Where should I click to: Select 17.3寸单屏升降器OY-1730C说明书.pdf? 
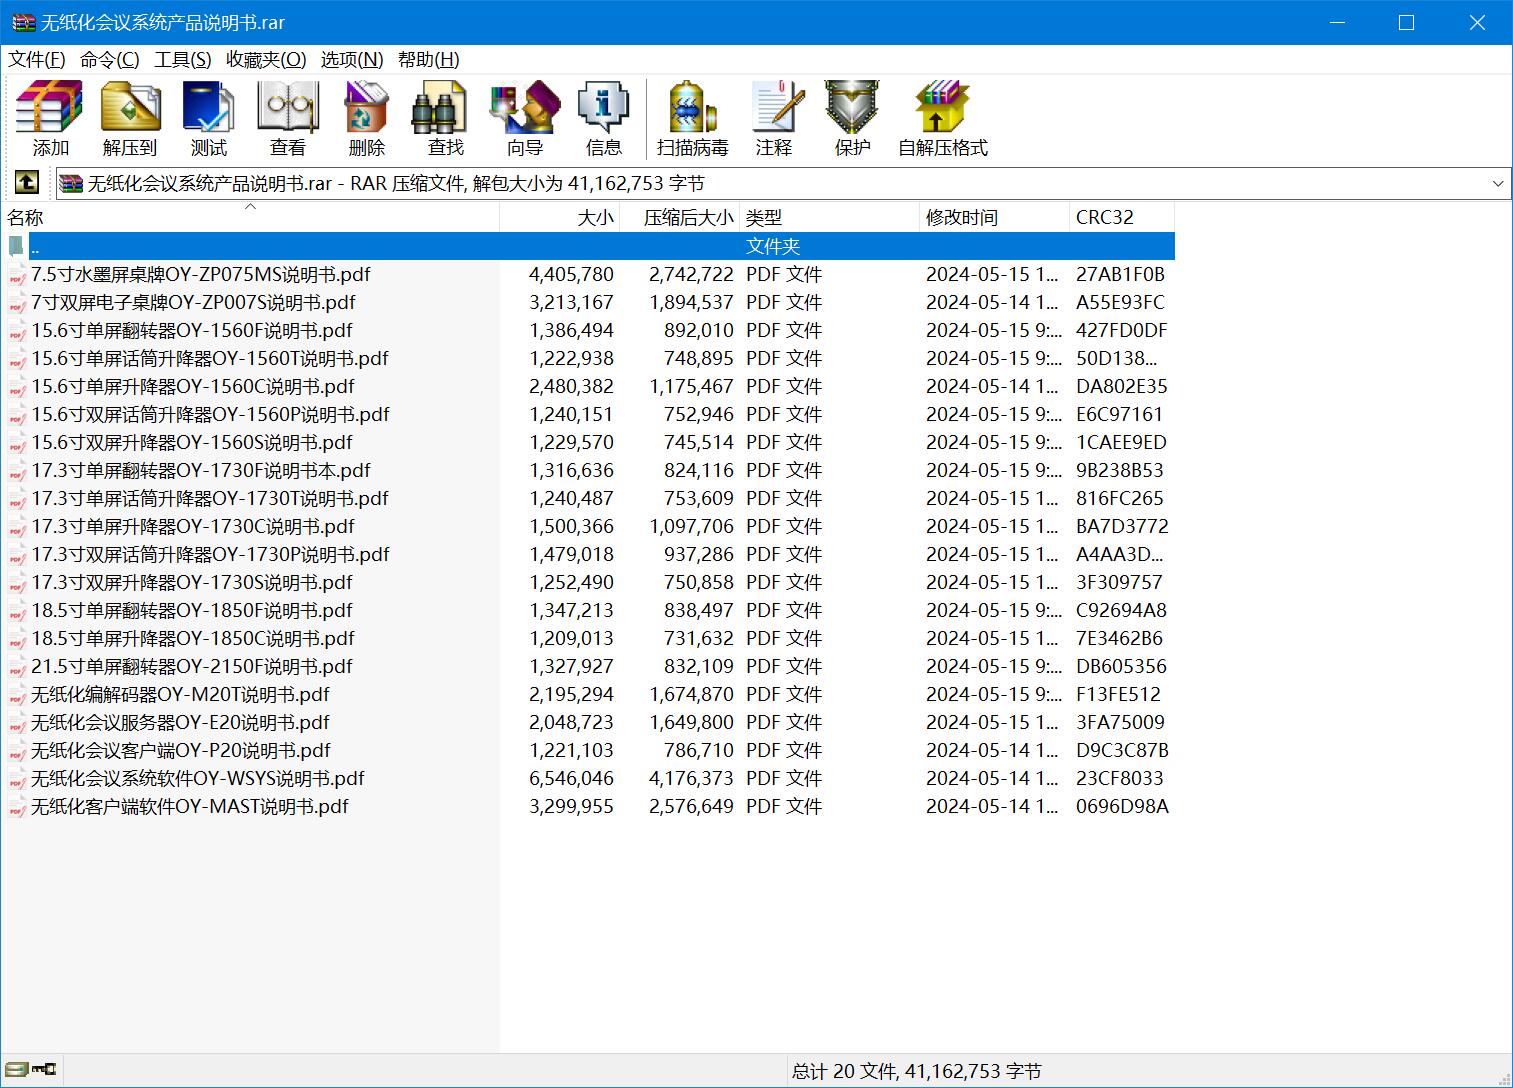pos(588,526)
